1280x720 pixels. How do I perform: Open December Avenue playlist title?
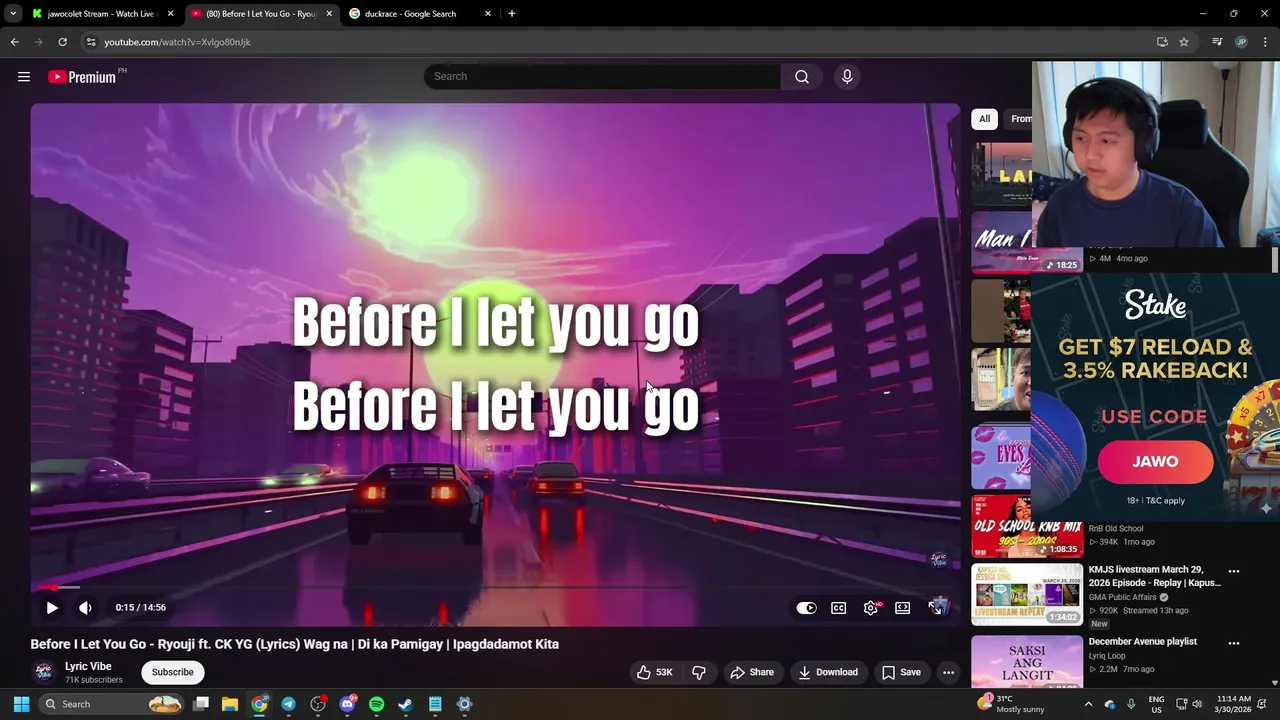click(1142, 642)
